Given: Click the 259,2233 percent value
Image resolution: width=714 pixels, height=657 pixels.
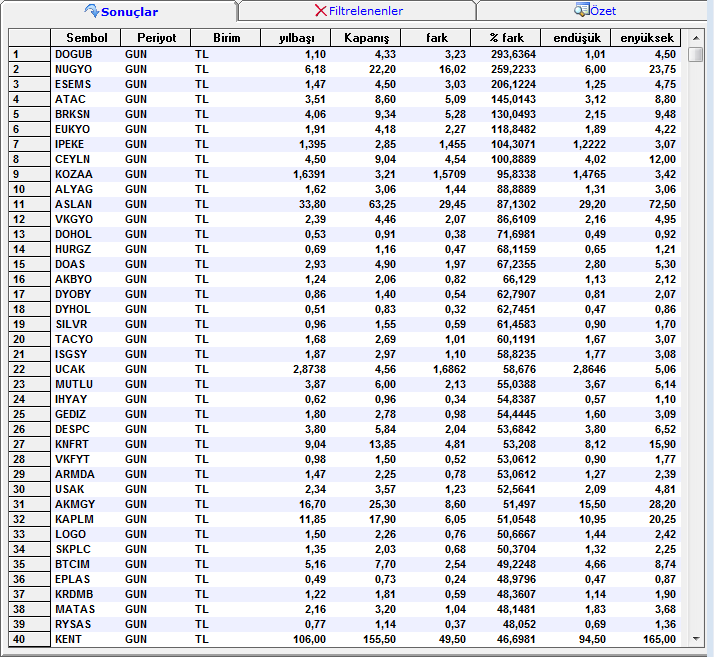Looking at the screenshot, I should pos(513,69).
